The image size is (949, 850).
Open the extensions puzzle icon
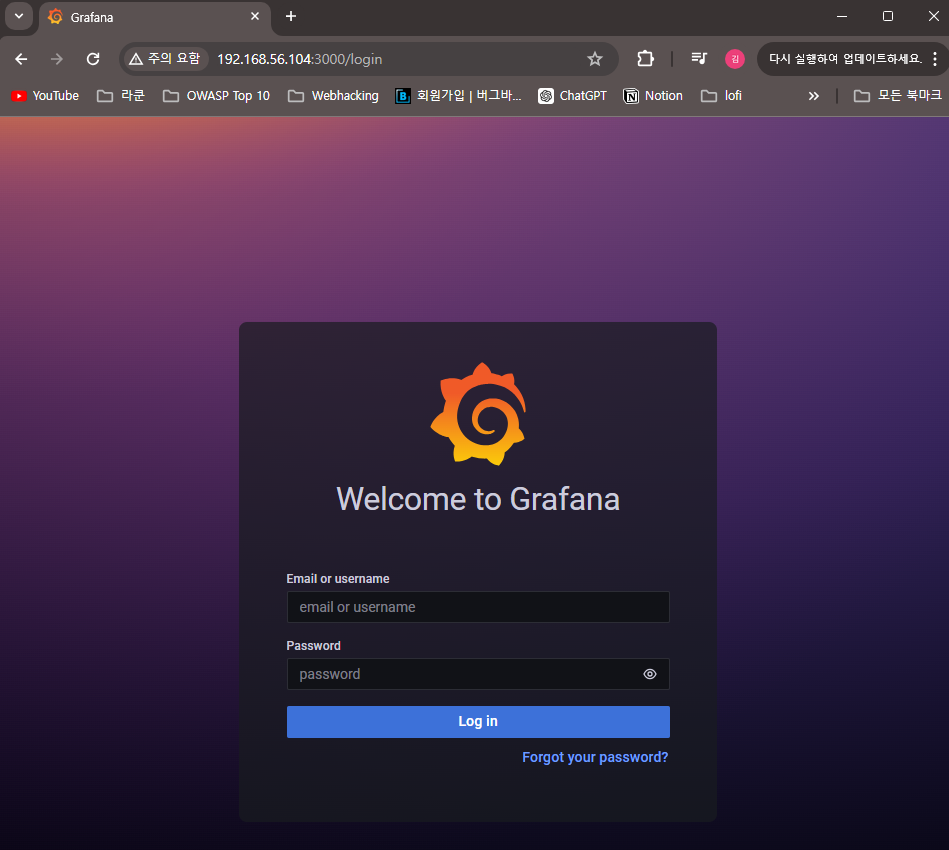pyautogui.click(x=645, y=59)
